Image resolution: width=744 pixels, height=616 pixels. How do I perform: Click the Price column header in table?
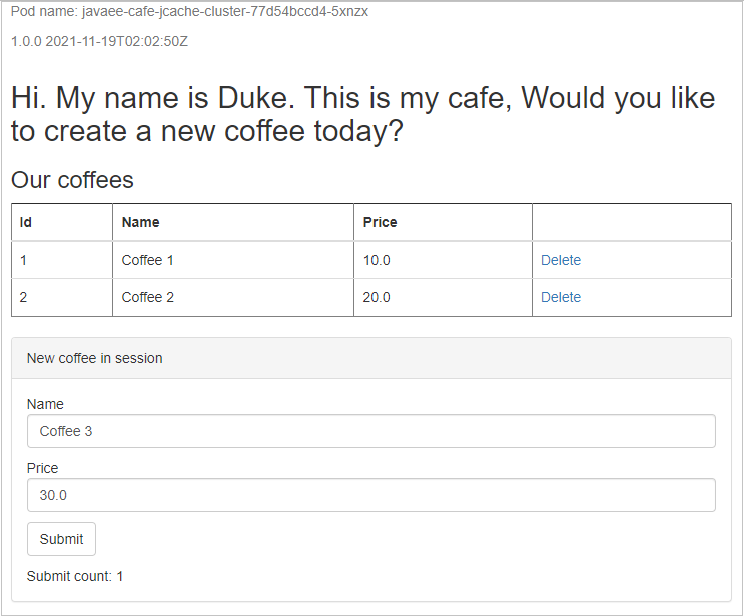[x=380, y=222]
